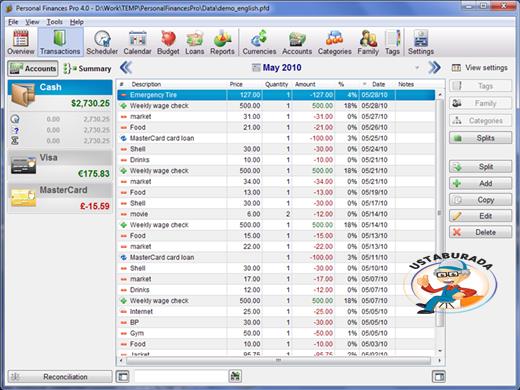Image resolution: width=520 pixels, height=390 pixels.
Task: Select the Food row dated 05/26/10
Action: click(x=276, y=127)
